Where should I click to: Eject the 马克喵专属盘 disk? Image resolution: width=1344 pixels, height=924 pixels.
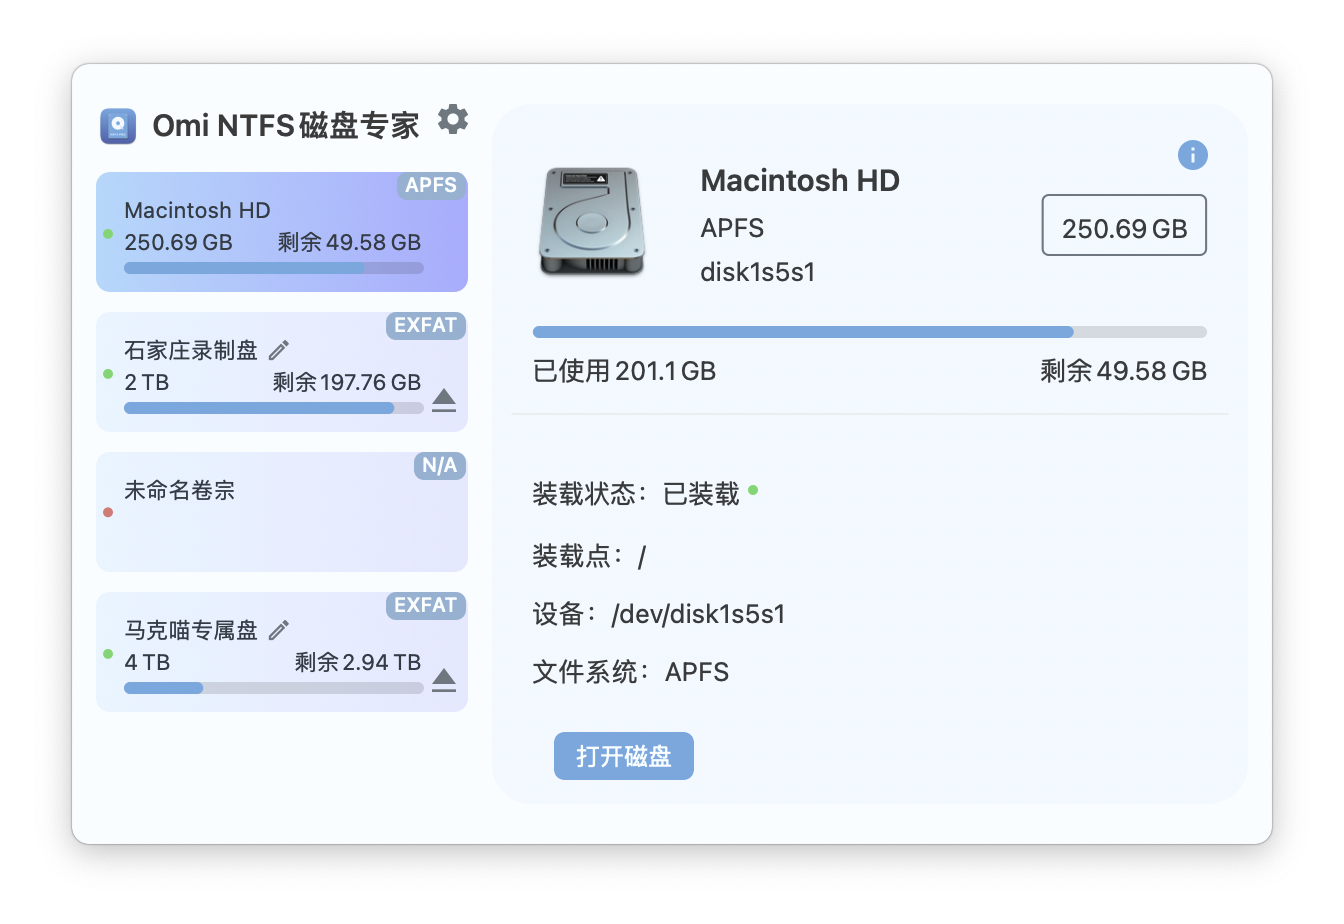coord(444,681)
